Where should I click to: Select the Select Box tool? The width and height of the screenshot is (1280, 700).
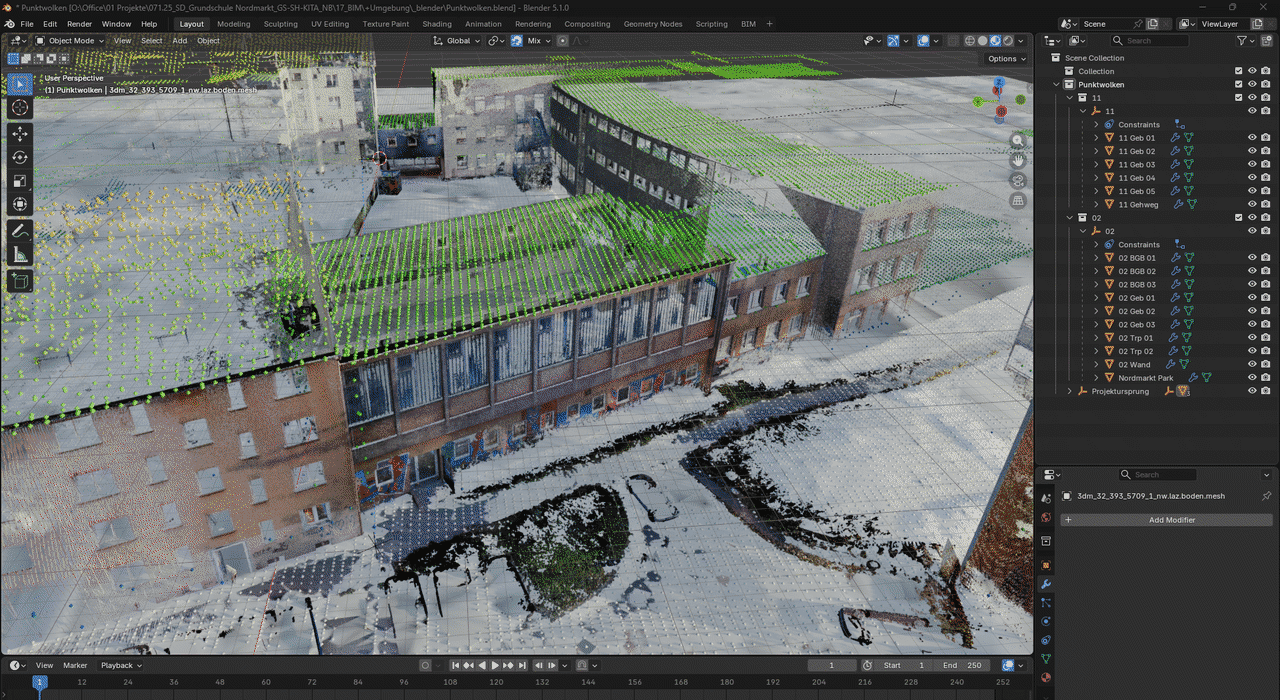pyautogui.click(x=20, y=84)
